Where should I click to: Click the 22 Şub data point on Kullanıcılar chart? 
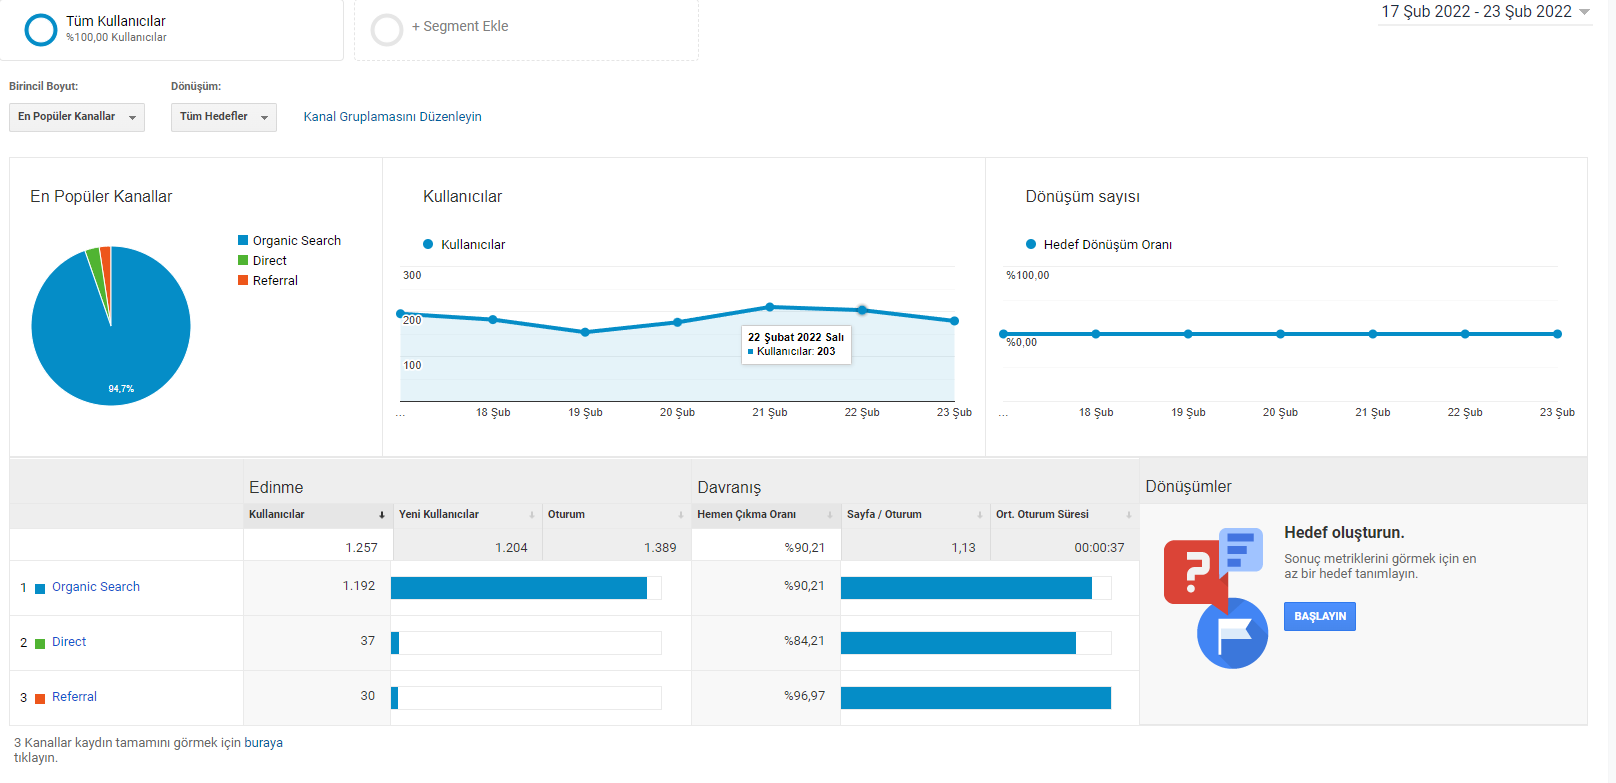(x=862, y=310)
